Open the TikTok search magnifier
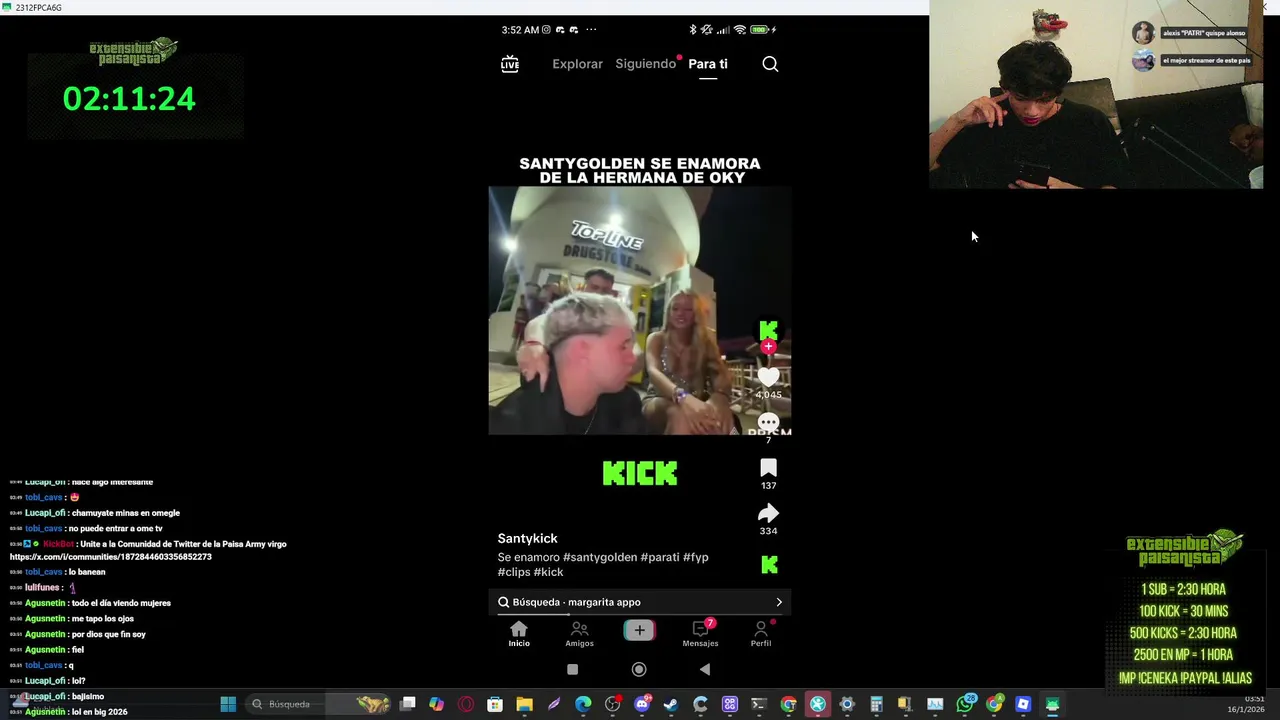The height and width of the screenshot is (720, 1280). (770, 64)
